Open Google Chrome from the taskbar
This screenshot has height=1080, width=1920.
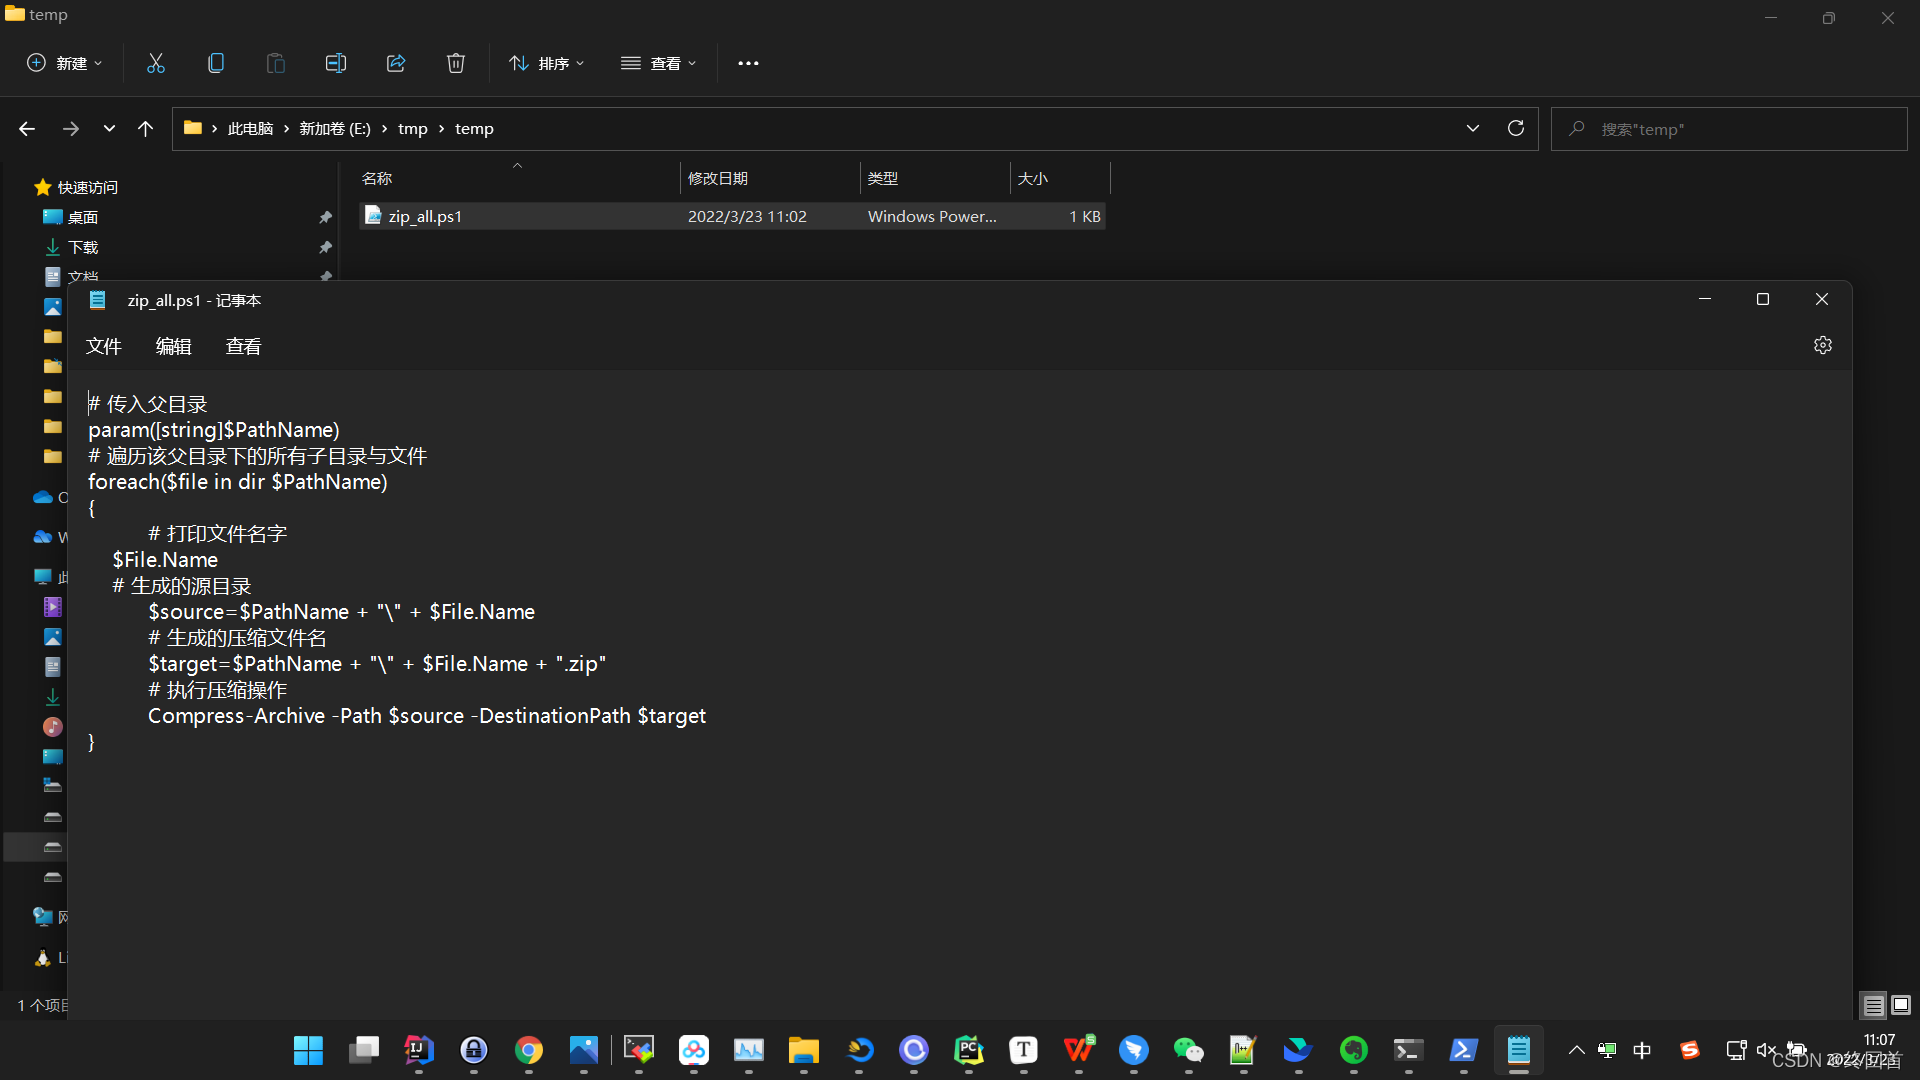point(529,1050)
